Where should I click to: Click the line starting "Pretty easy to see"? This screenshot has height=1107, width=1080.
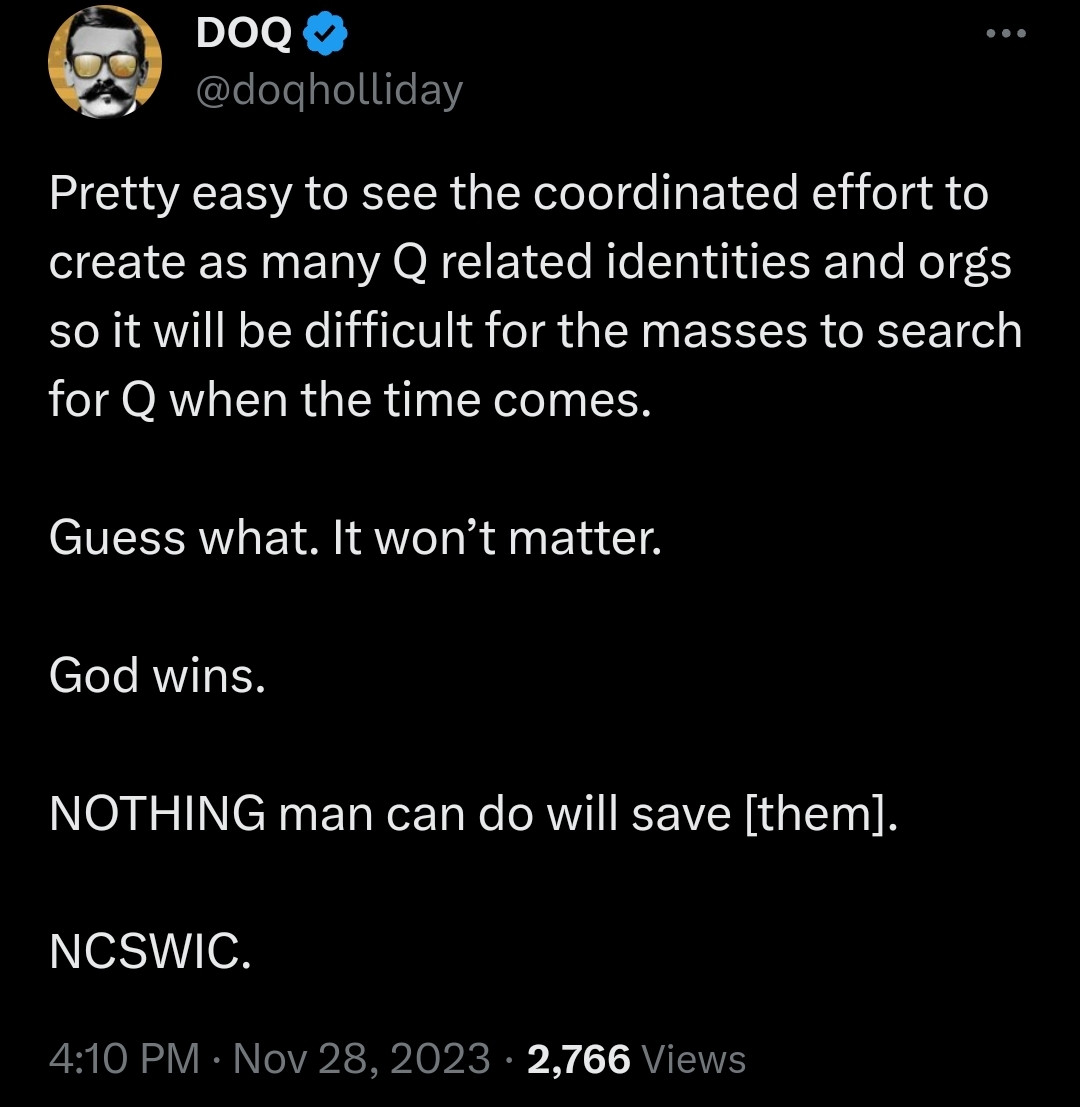click(x=518, y=193)
